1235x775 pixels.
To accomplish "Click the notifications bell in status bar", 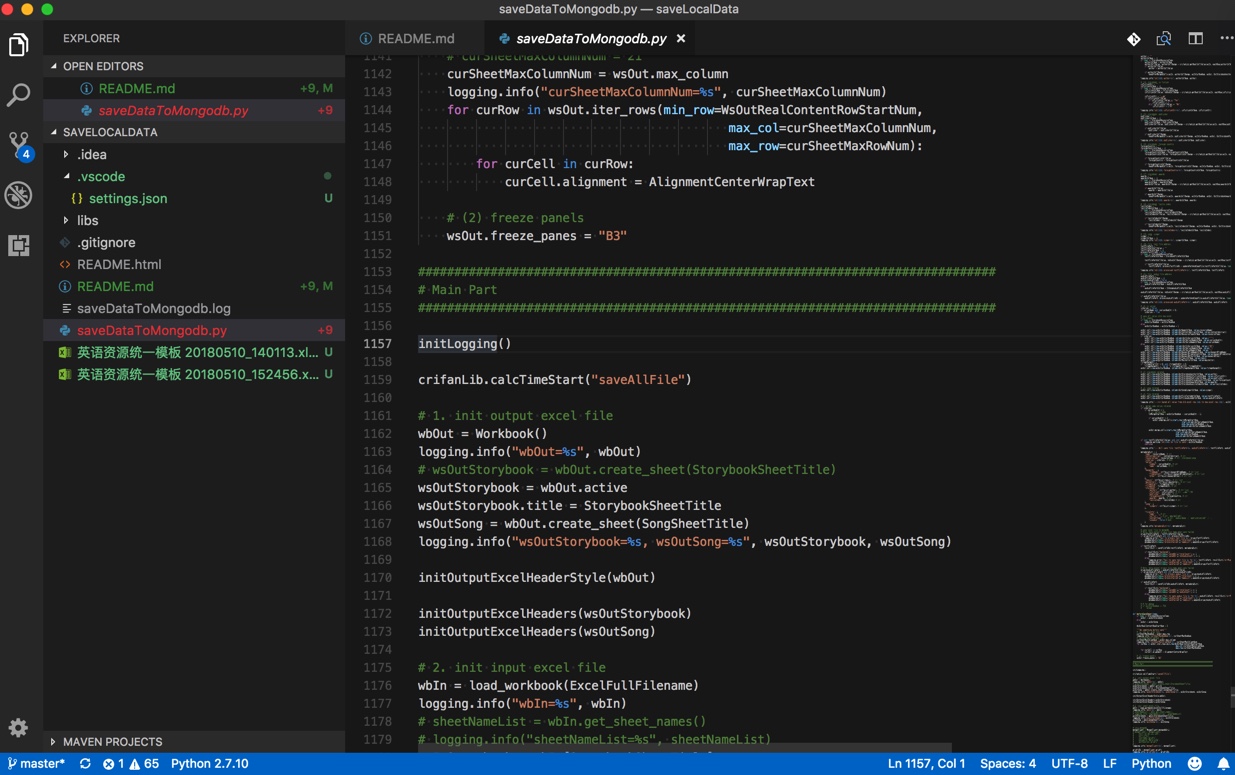I will [1223, 764].
